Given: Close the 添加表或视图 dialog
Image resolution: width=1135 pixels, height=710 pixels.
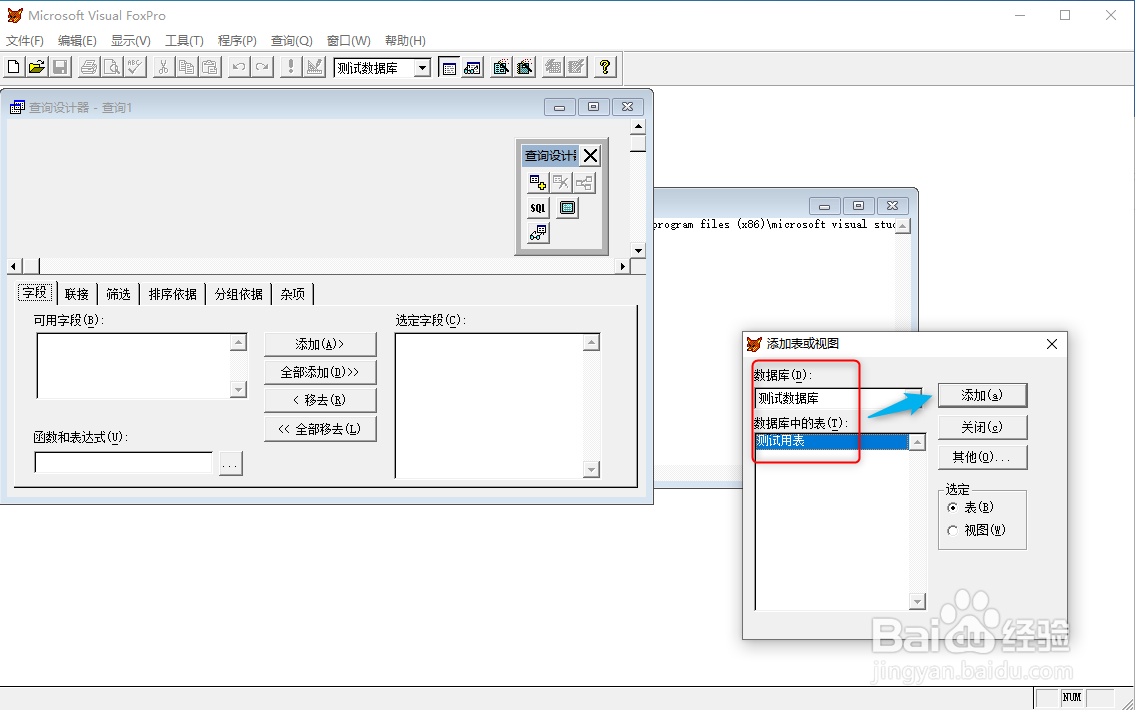Looking at the screenshot, I should (1052, 344).
